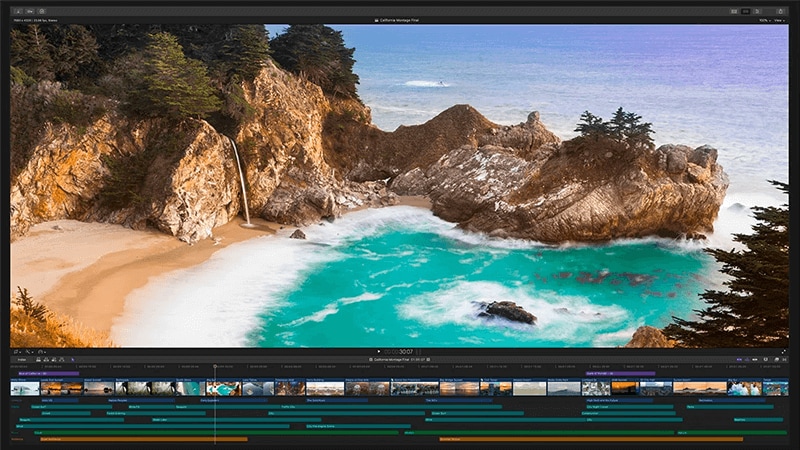800x450 pixels.
Task: Toggle the browser panel visibility button
Action: point(734,11)
